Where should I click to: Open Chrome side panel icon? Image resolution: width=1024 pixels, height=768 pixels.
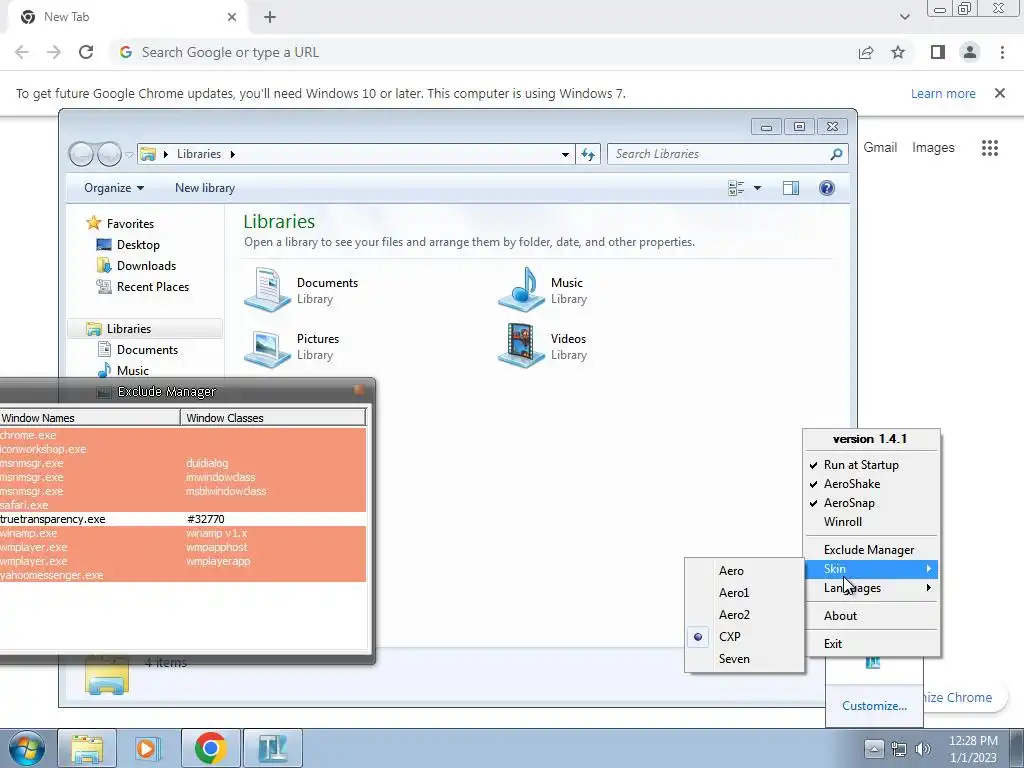click(938, 52)
